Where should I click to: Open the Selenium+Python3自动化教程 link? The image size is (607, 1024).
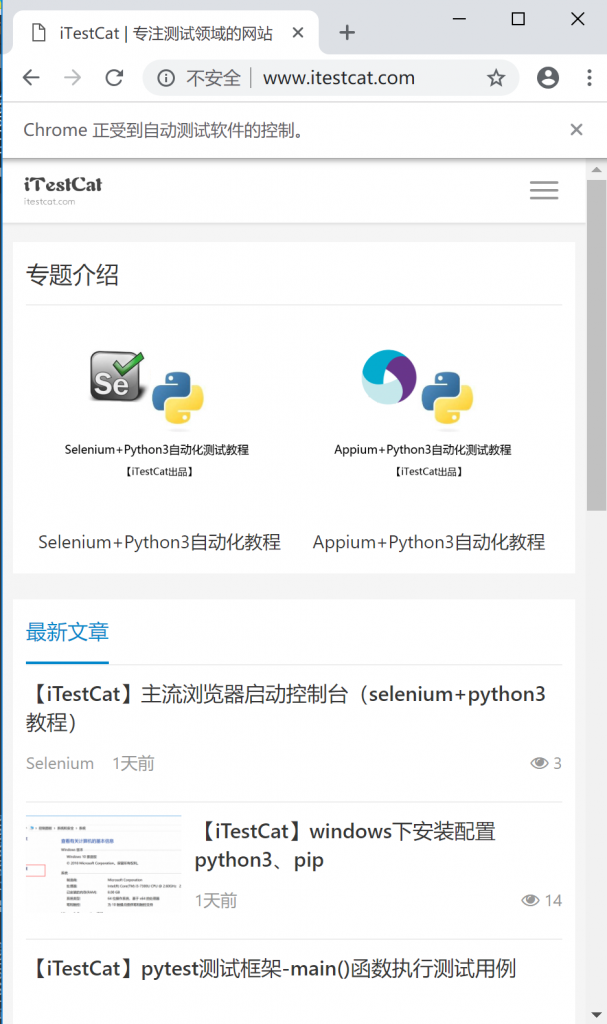[x=159, y=542]
